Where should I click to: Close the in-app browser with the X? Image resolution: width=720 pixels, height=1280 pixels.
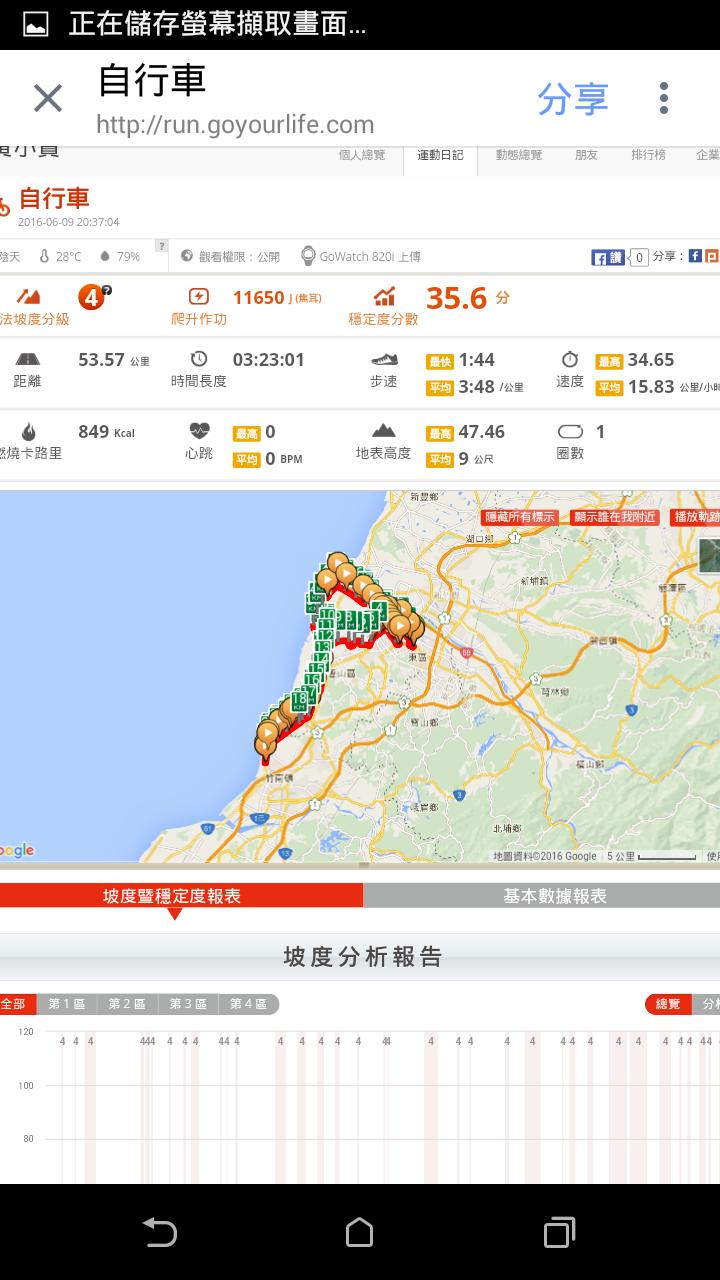pos(48,99)
